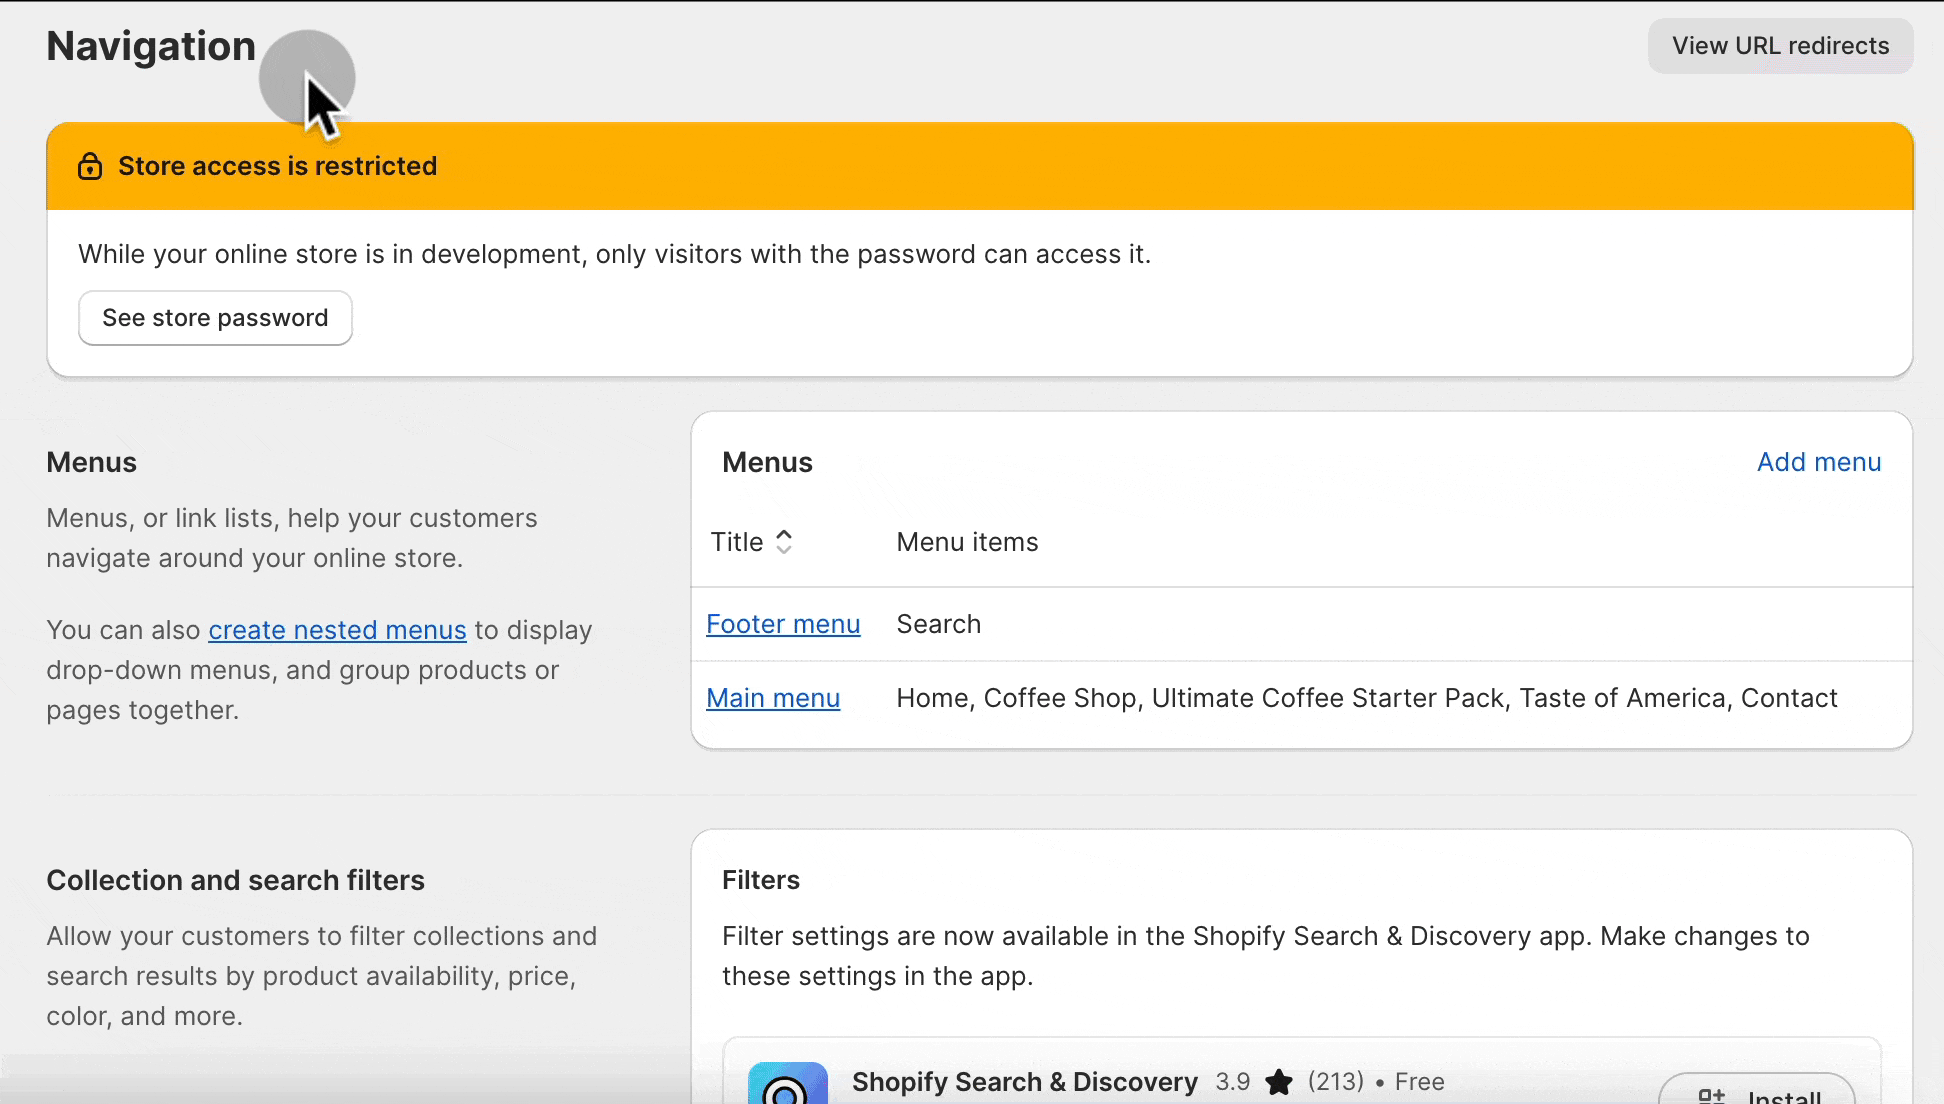
Task: Open the Footer menu
Action: click(x=783, y=624)
